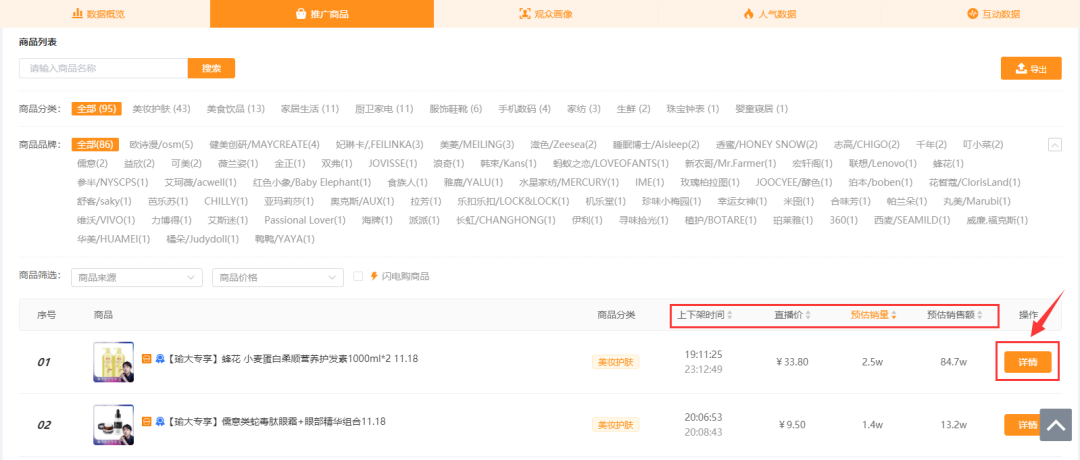The image size is (1080, 460).
Task: Filter by brand 欧诗漫/osm(5)
Action: click(x=161, y=145)
